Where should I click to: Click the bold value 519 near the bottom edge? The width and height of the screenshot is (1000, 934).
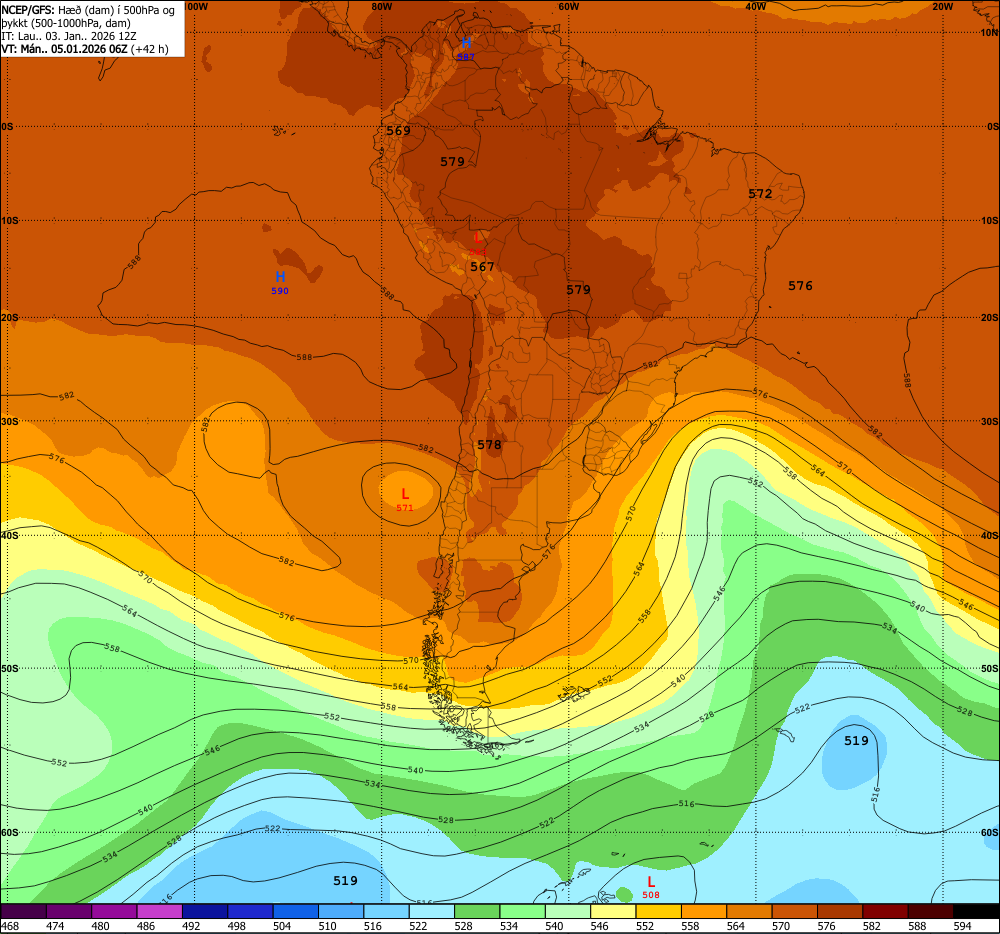[x=346, y=880]
